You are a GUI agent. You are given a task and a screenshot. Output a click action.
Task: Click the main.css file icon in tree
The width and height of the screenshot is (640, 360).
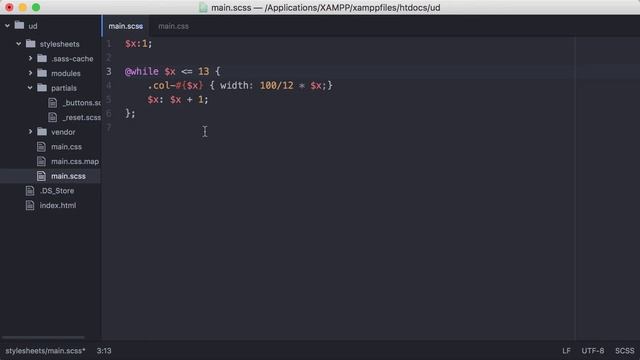[41, 147]
